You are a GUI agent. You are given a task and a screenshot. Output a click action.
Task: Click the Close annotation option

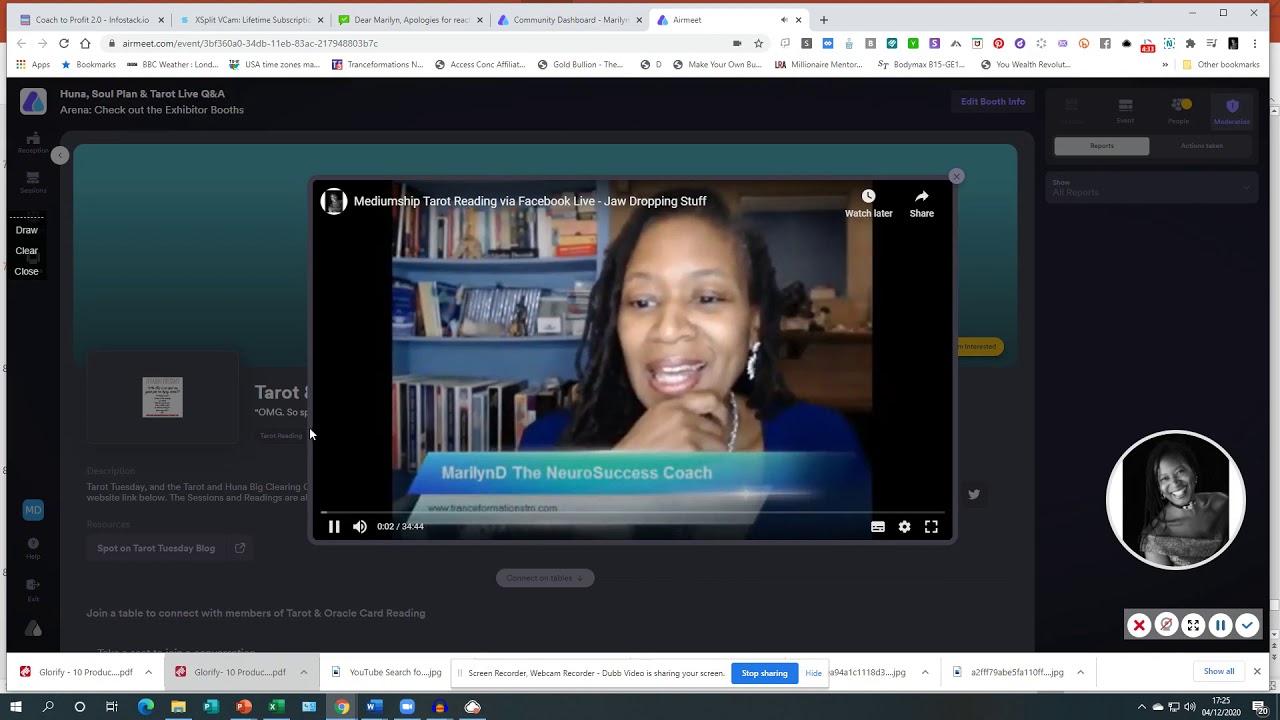pyautogui.click(x=26, y=271)
